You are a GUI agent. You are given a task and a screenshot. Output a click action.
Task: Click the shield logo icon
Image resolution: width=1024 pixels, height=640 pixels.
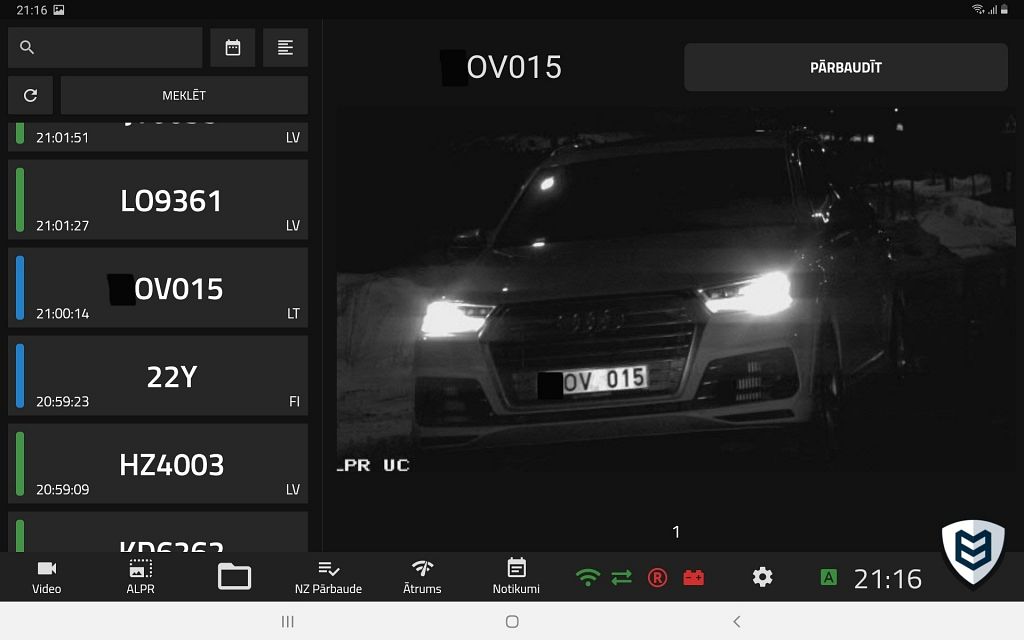point(973,552)
